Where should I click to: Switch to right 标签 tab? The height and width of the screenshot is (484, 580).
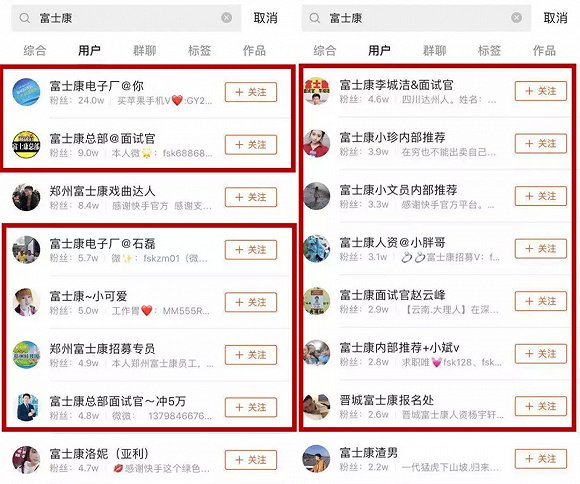[489, 50]
